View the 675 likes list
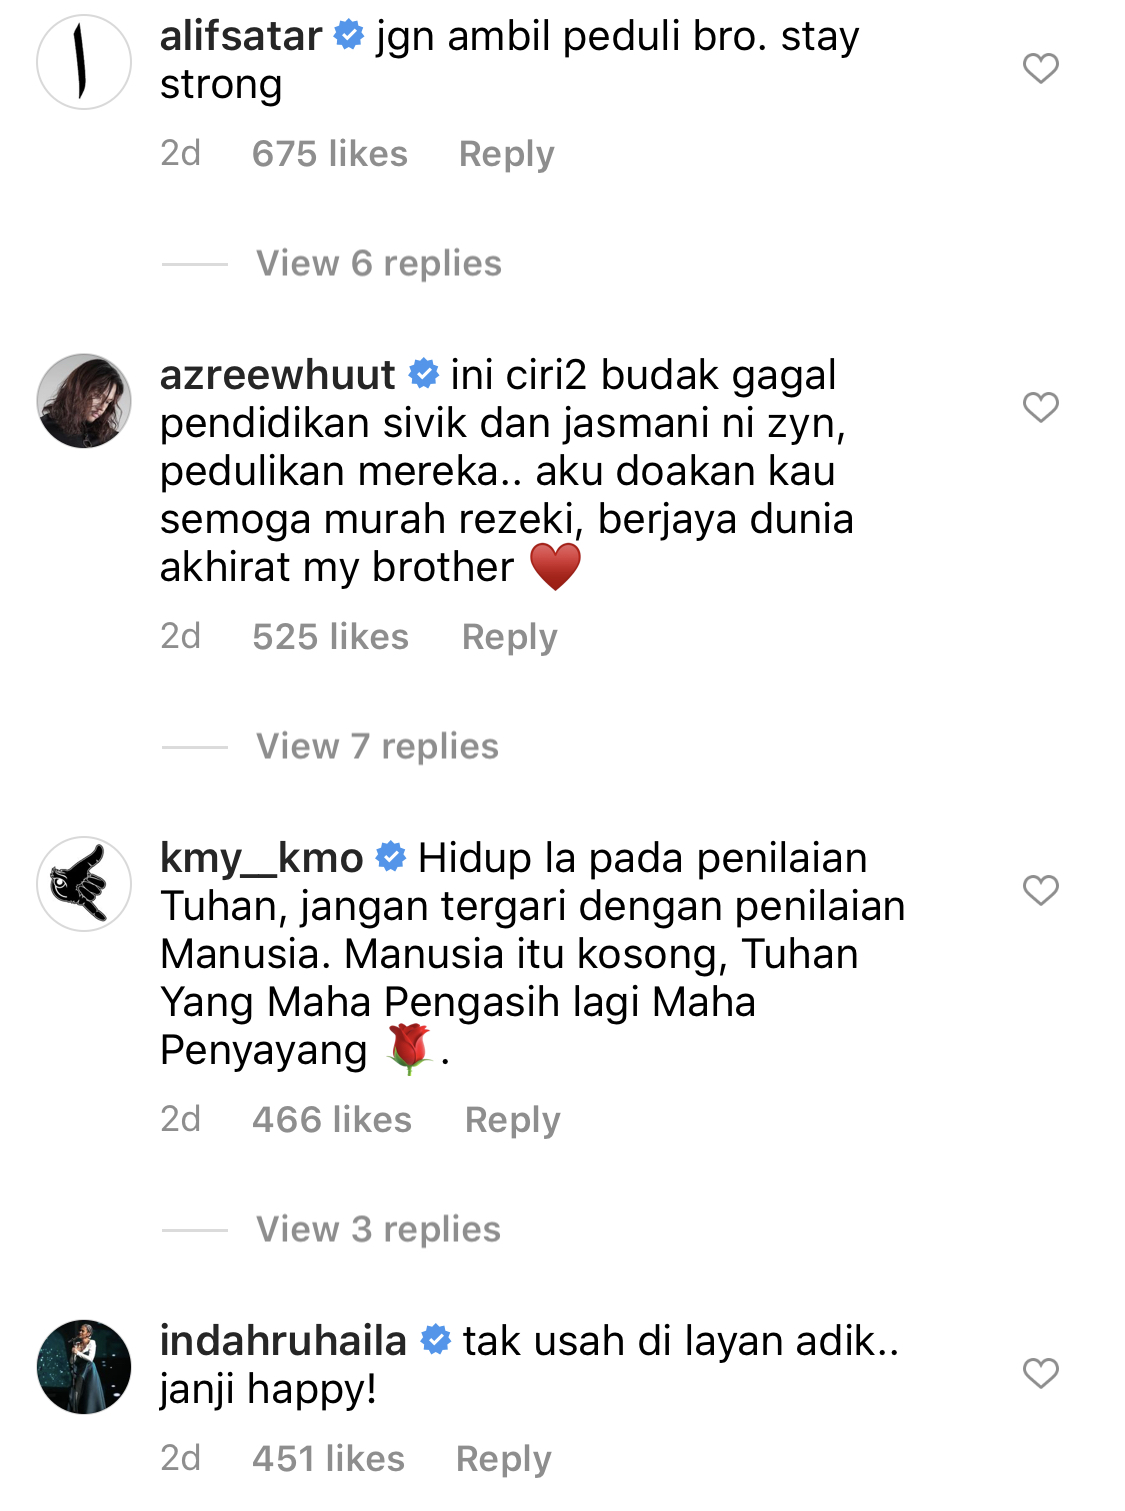The image size is (1125, 1511). (330, 154)
